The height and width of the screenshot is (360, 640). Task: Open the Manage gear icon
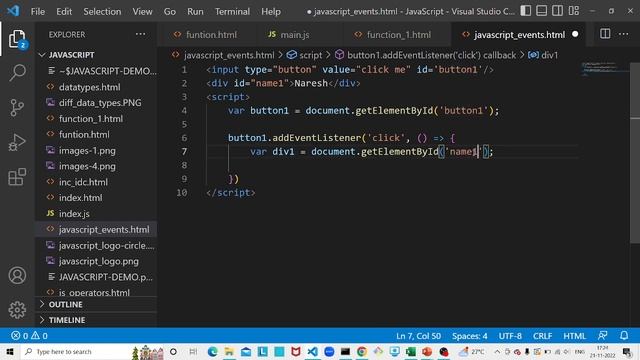[17, 310]
